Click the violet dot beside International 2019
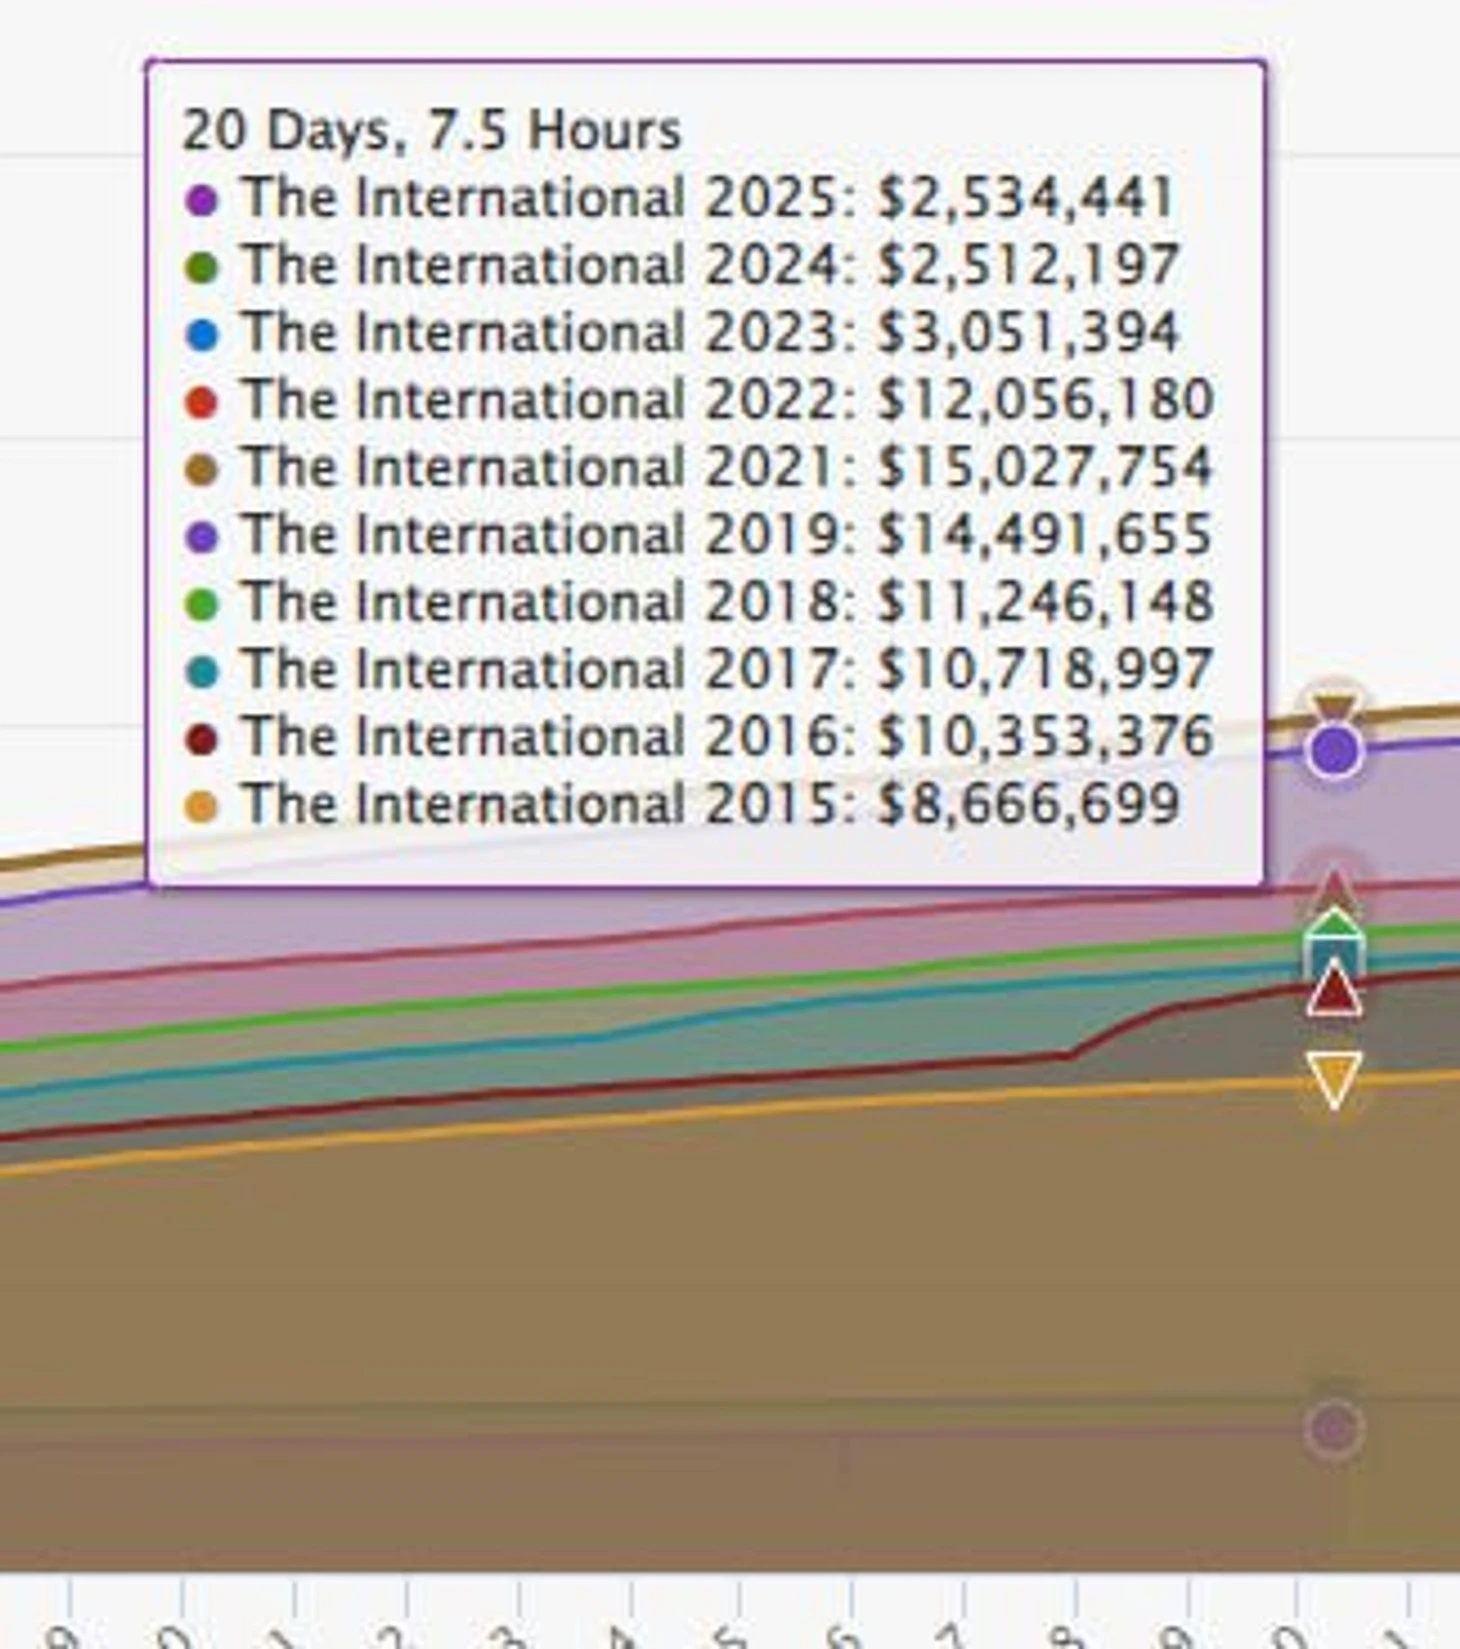Screen dimensions: 1460x1649 coord(201,537)
